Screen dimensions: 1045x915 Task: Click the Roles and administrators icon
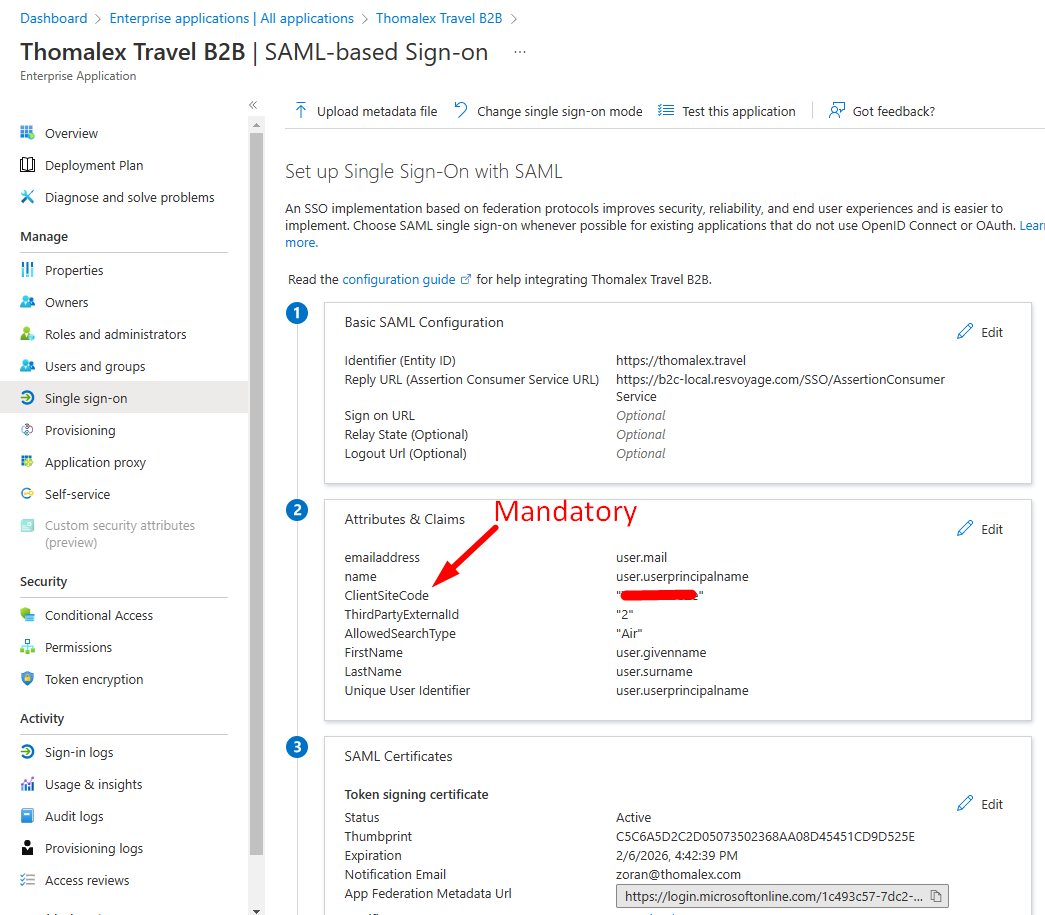pyautogui.click(x=27, y=333)
